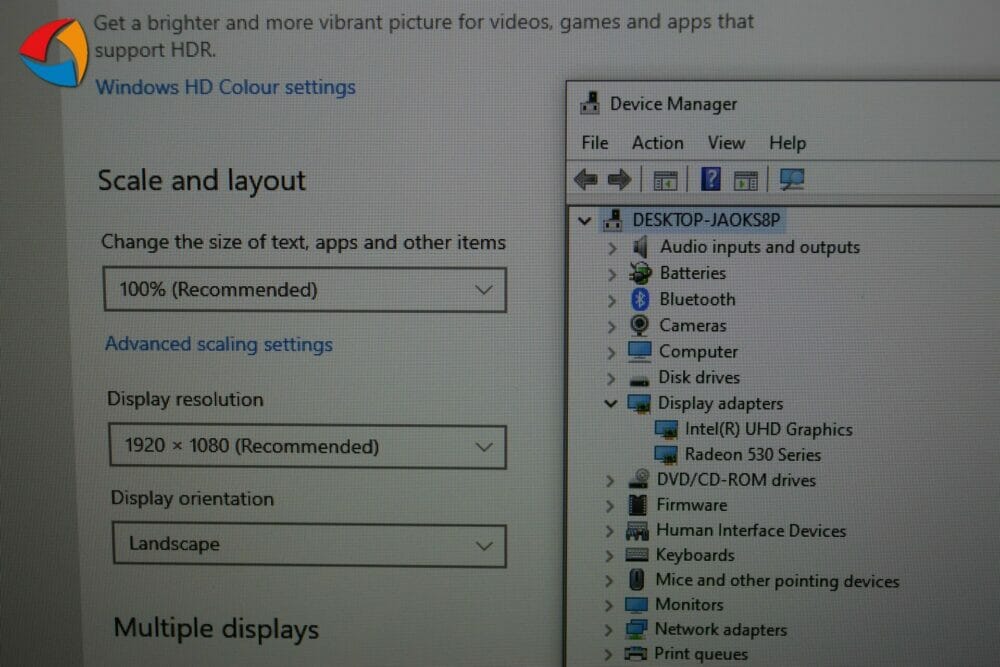This screenshot has height=667, width=1000.
Task: Expand the Computer category
Action: tap(611, 353)
